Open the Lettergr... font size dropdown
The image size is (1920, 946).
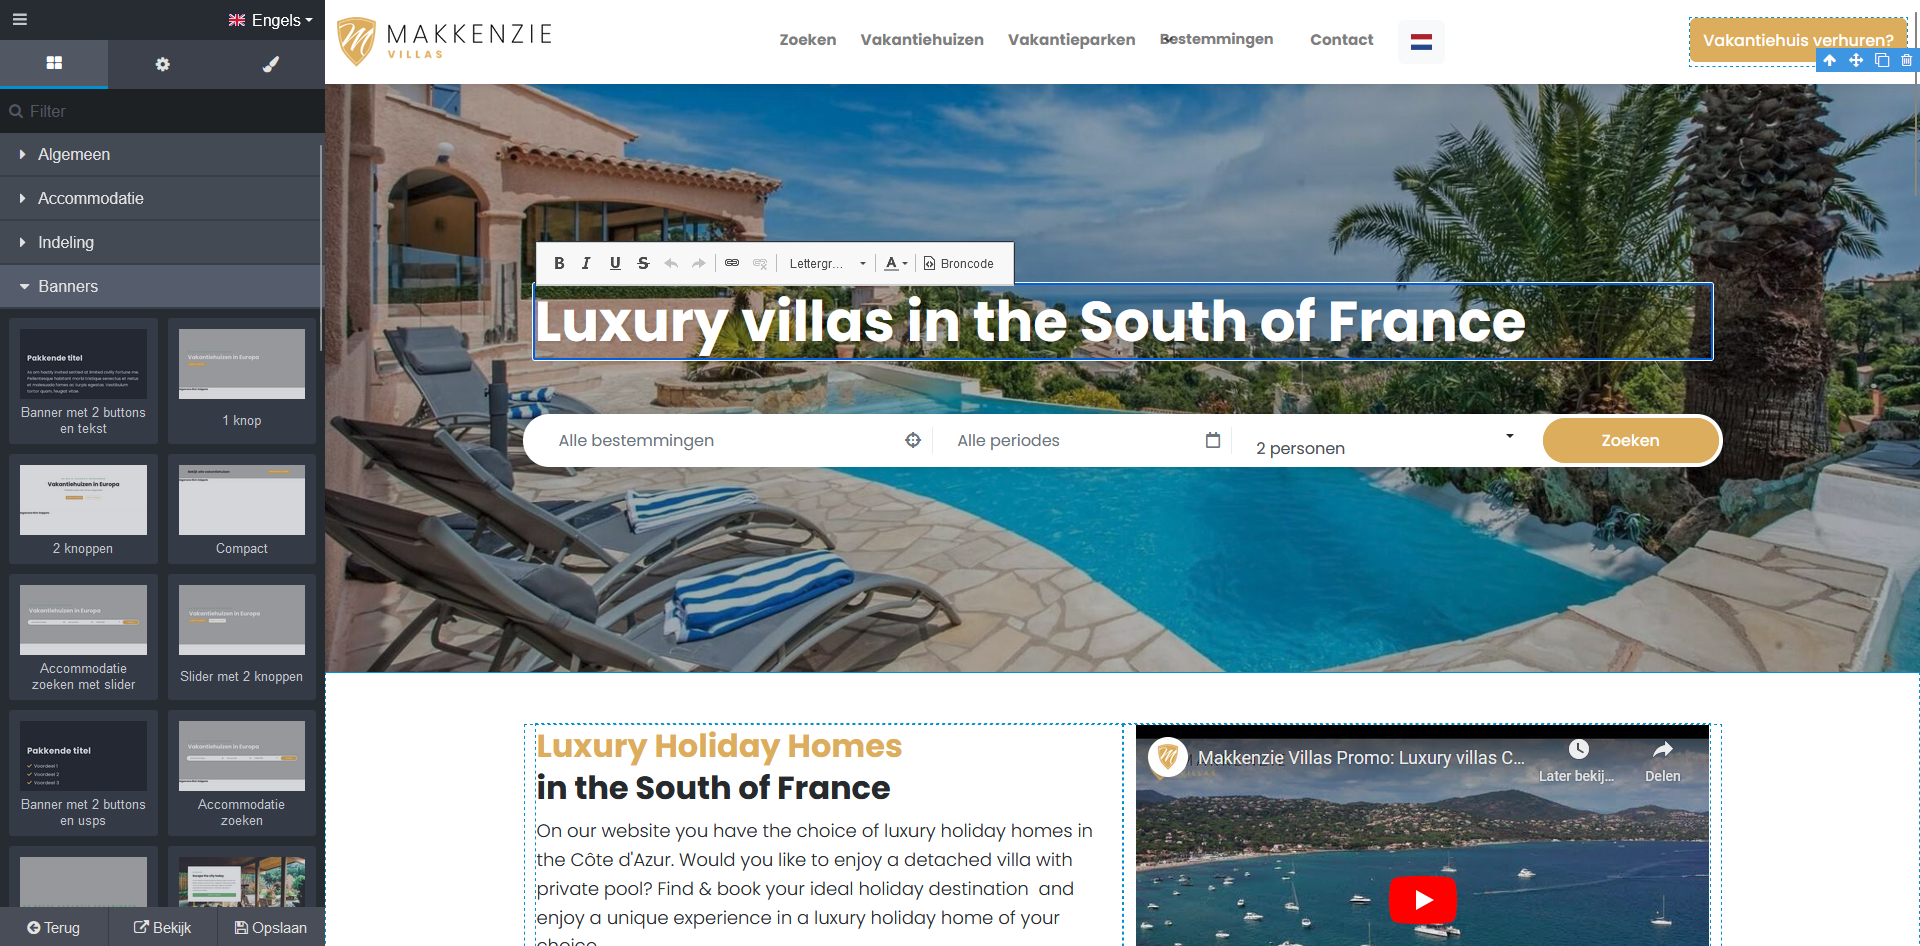coord(828,263)
